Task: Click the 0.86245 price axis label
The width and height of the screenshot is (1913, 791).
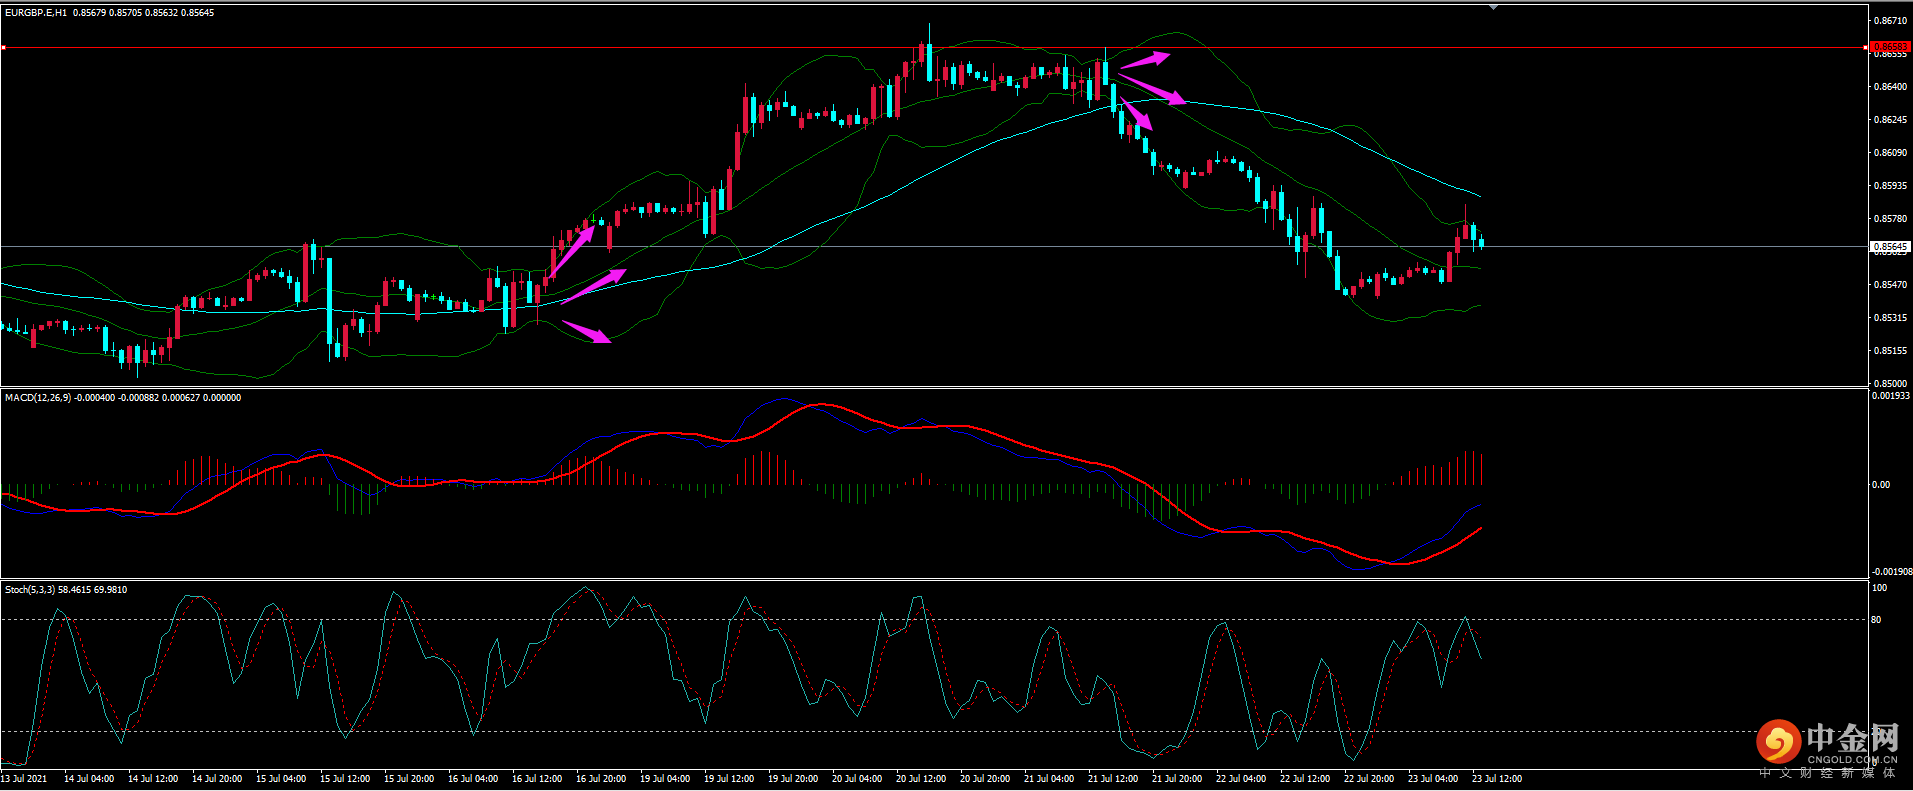Action: coord(1890,120)
